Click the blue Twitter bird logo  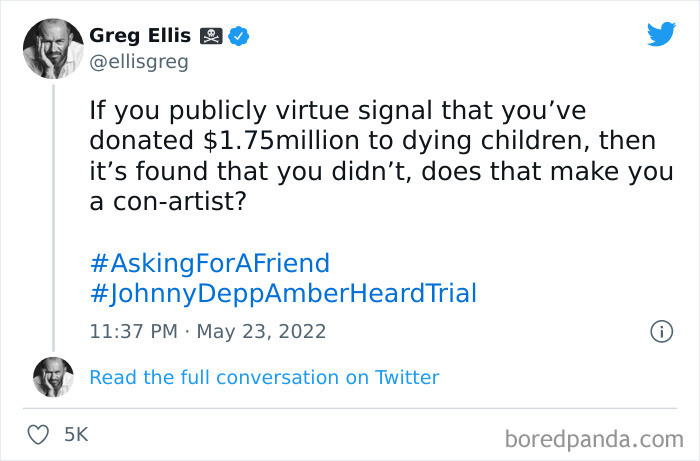[x=660, y=34]
